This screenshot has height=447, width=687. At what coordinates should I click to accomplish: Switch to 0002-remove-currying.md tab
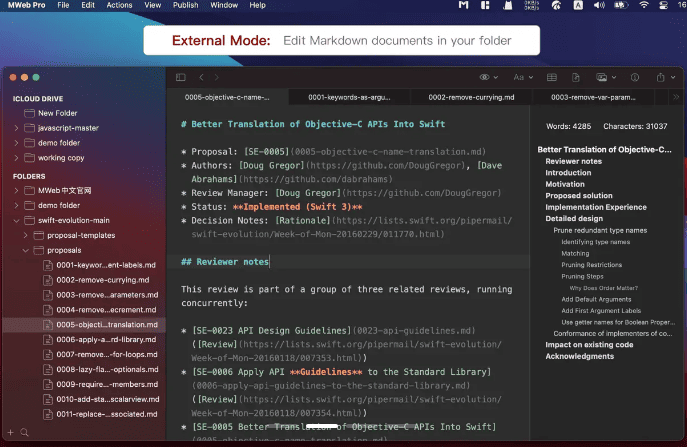click(471, 97)
